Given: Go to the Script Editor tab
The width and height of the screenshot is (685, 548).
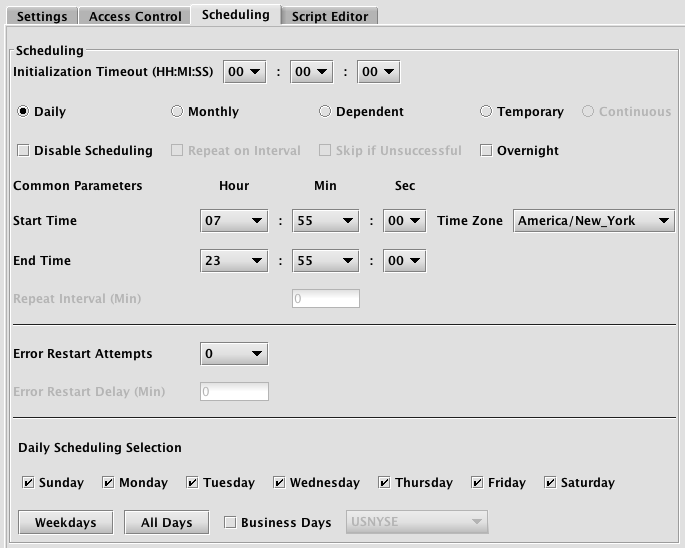Looking at the screenshot, I should pos(329,16).
